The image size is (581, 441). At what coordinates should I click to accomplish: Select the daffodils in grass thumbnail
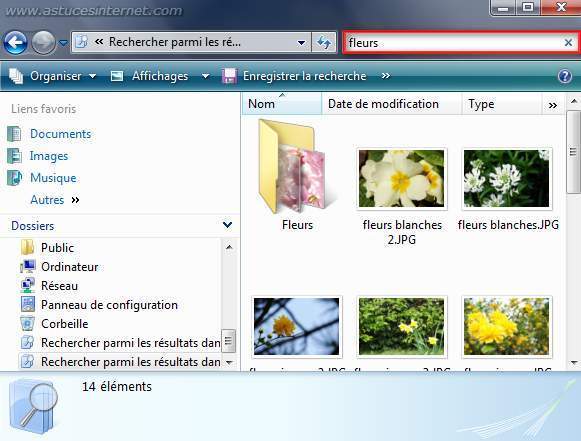click(x=401, y=326)
